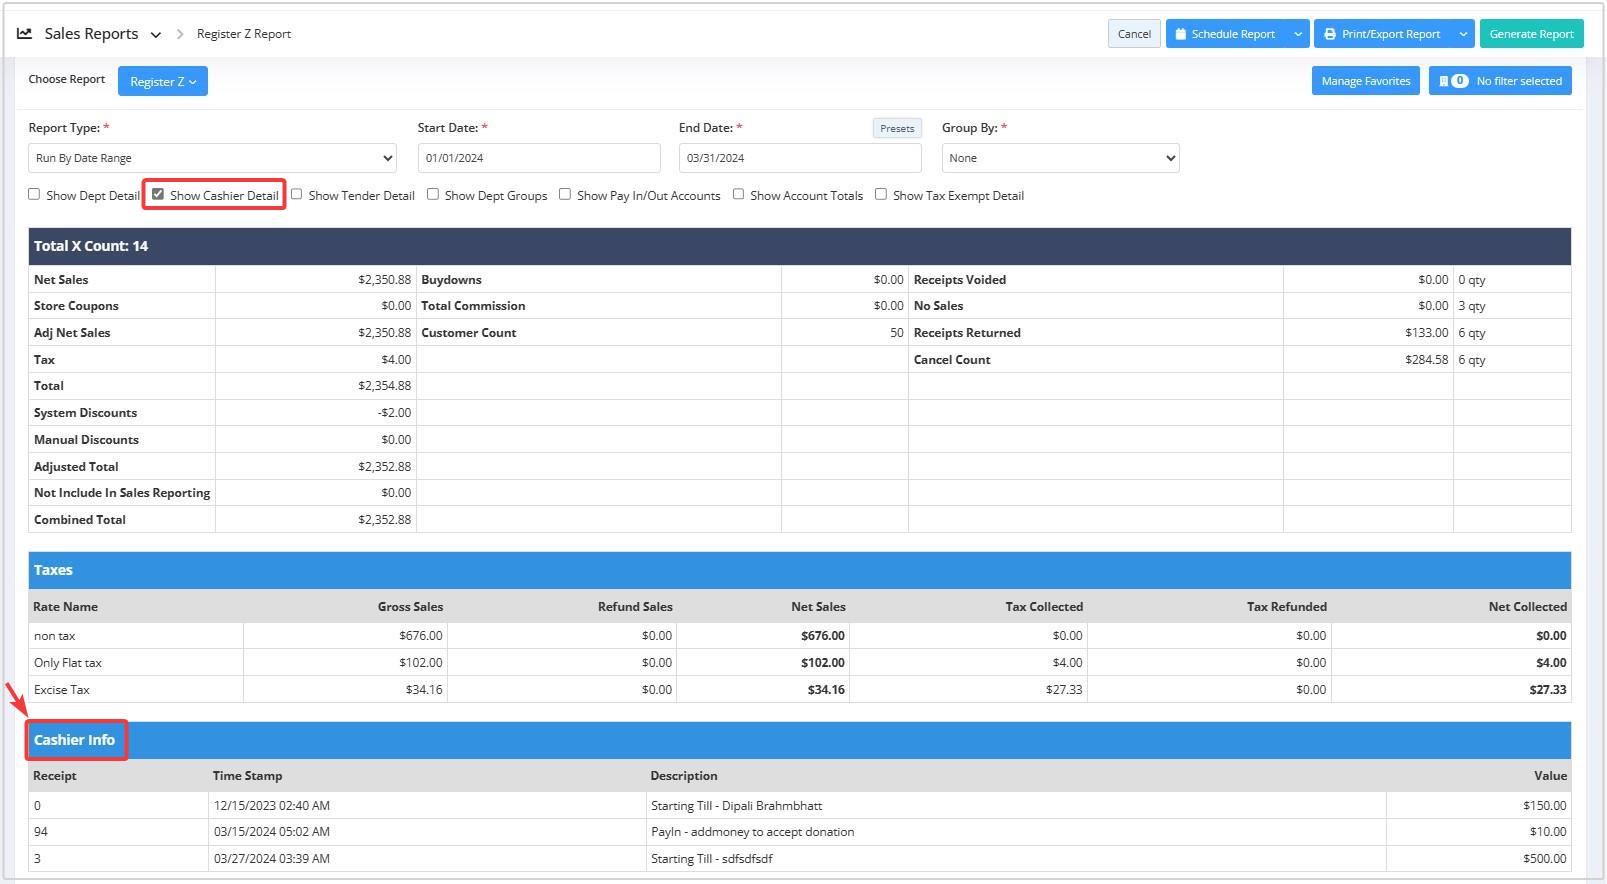
Task: Click the Start Date field
Action: pos(539,158)
